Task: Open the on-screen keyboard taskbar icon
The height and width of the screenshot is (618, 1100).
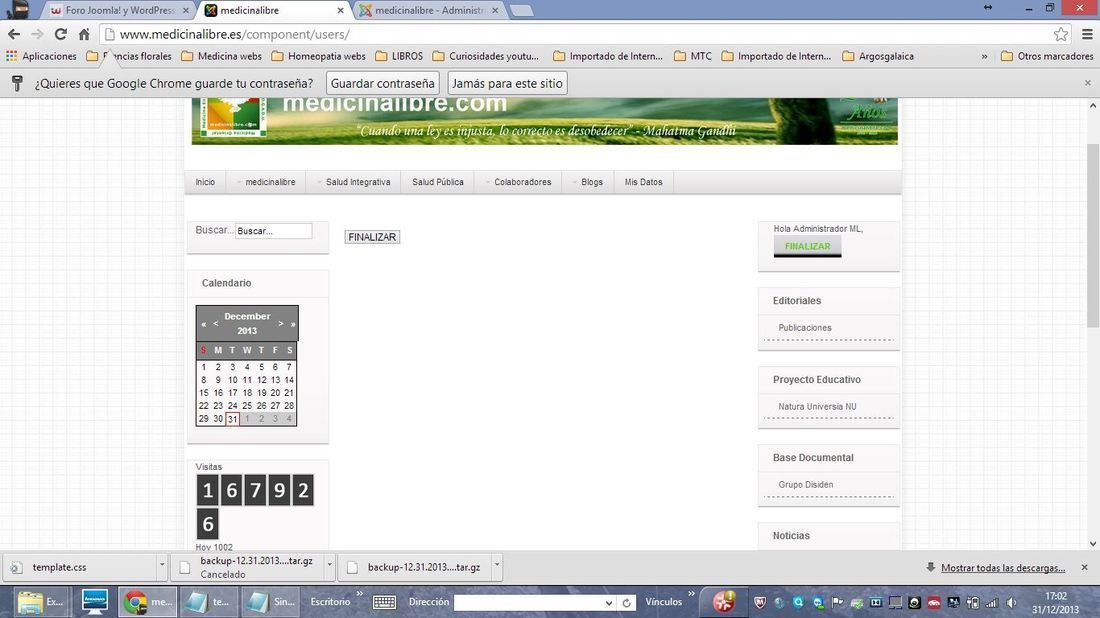Action: (384, 602)
